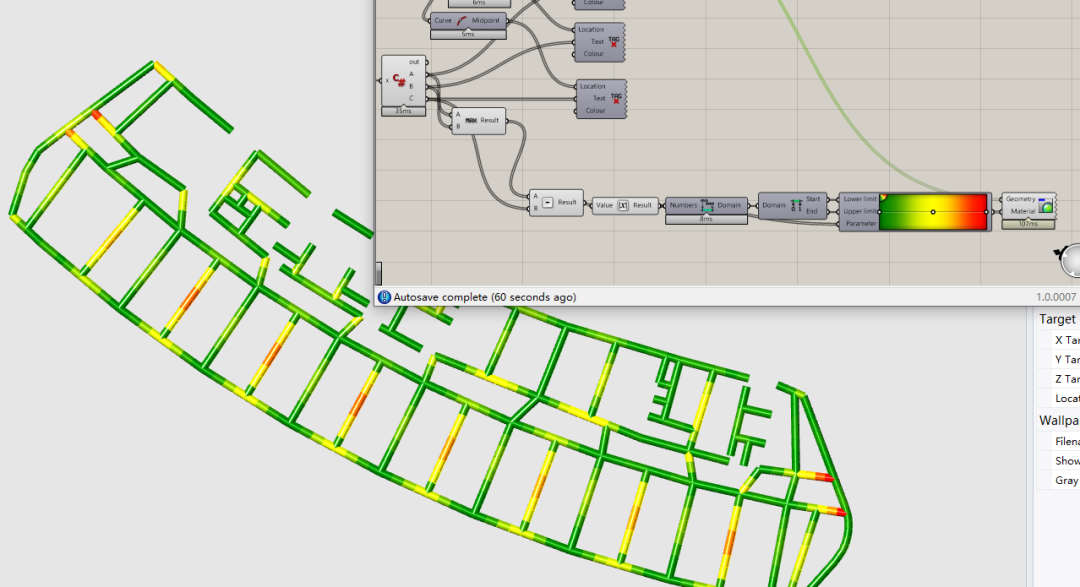This screenshot has height=587, width=1080.
Task: Click the Result output of the MAX component
Action: click(490, 121)
